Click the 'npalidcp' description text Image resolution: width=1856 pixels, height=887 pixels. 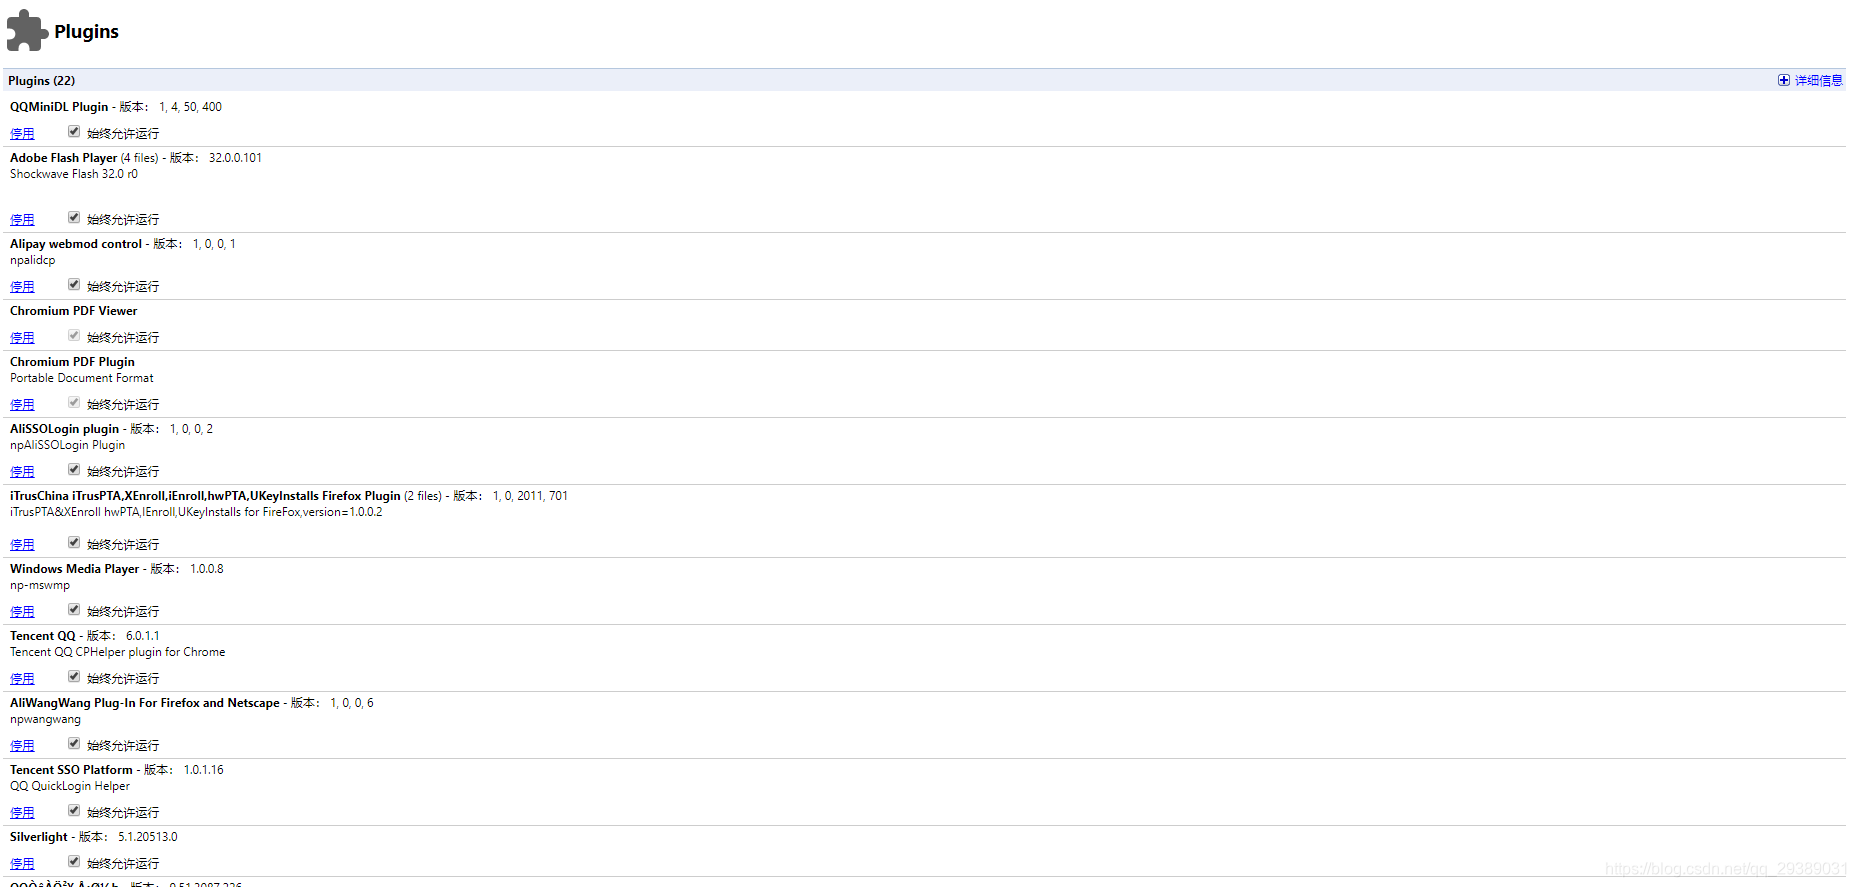pyautogui.click(x=33, y=260)
